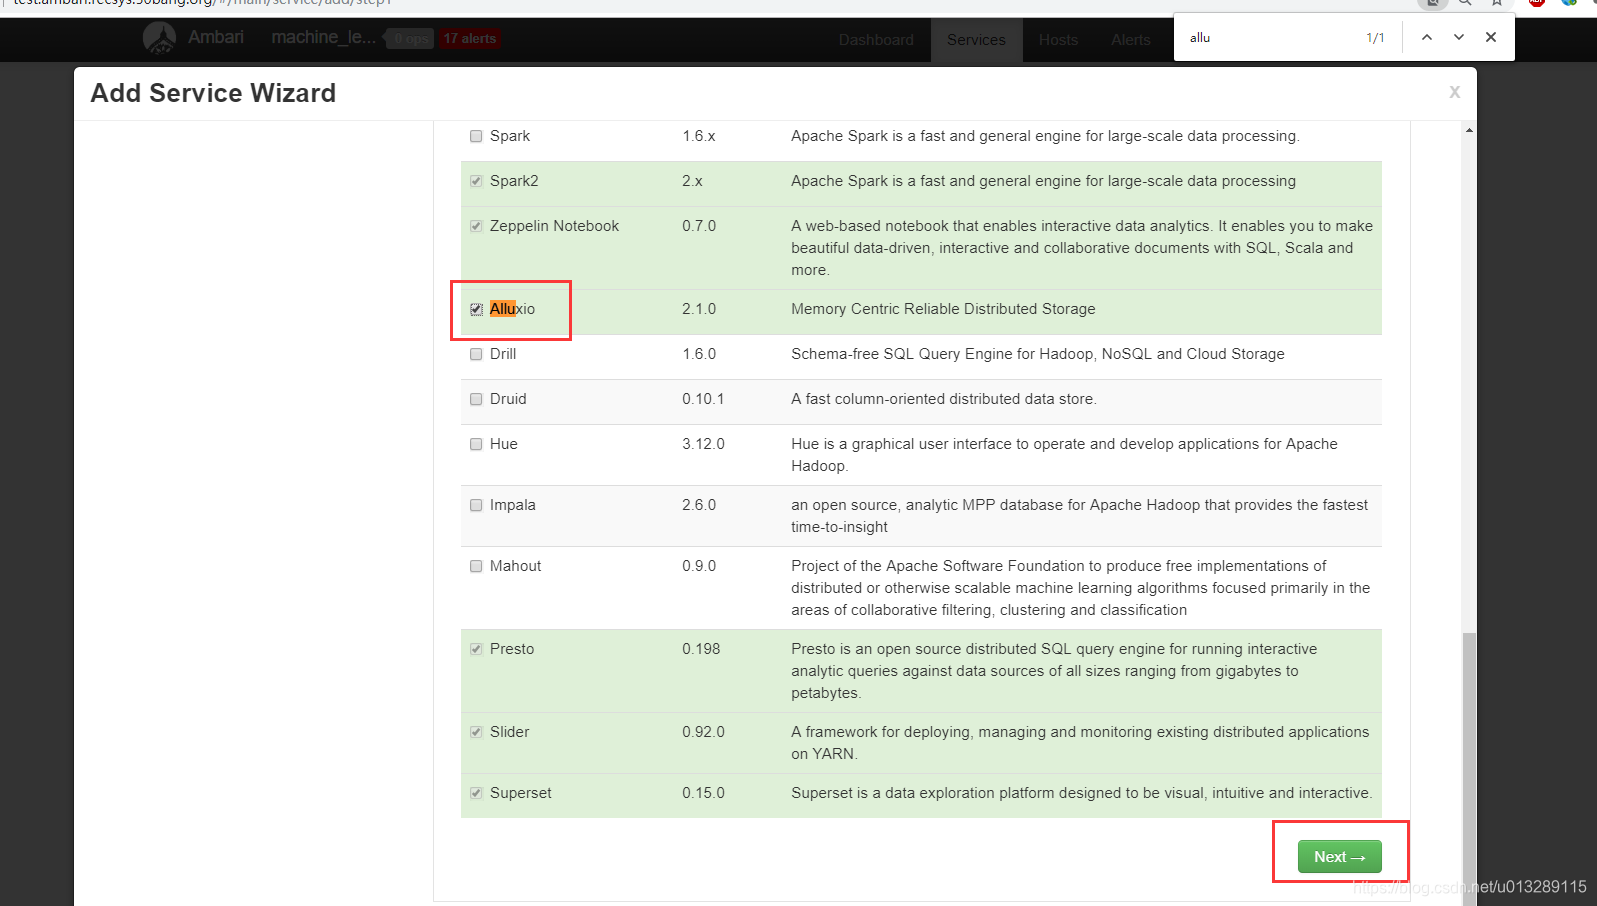Click the machine_le... cluster name

[323, 37]
